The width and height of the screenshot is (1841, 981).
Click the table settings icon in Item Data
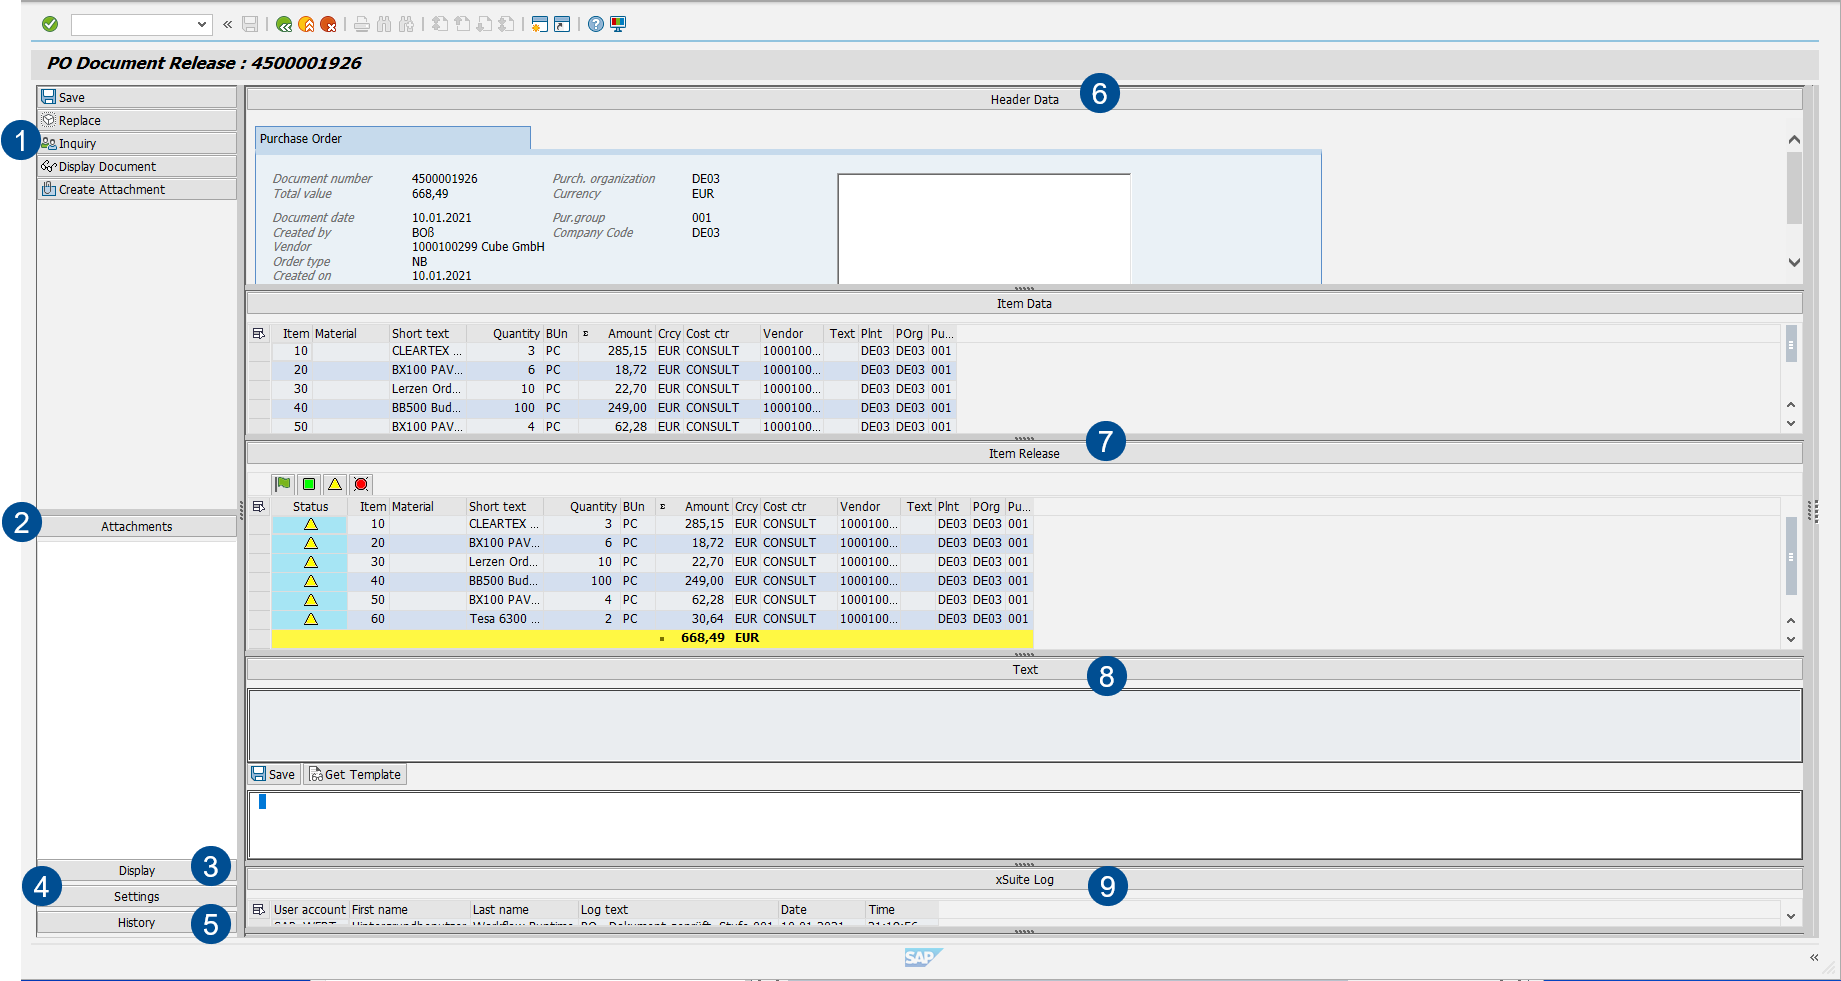258,333
